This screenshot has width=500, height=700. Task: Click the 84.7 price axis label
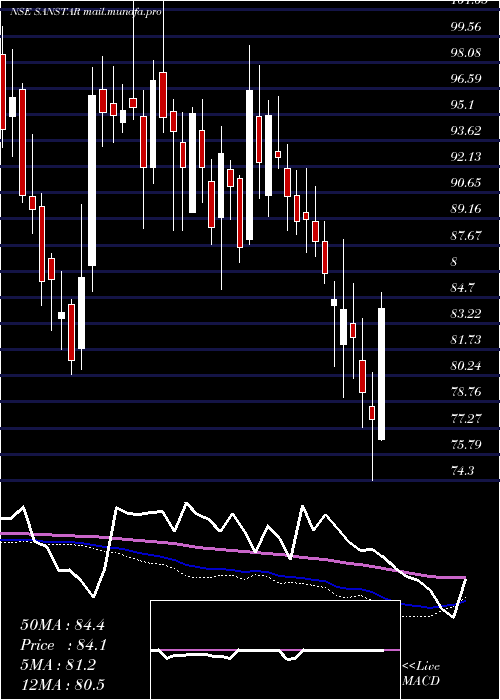(x=462, y=288)
